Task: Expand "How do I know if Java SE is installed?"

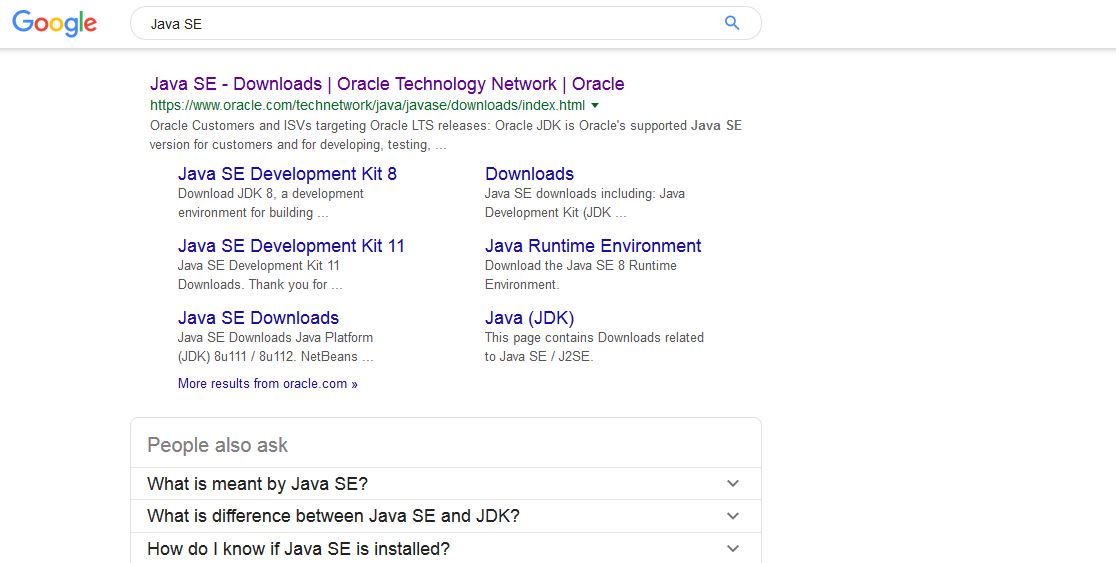Action: click(298, 548)
